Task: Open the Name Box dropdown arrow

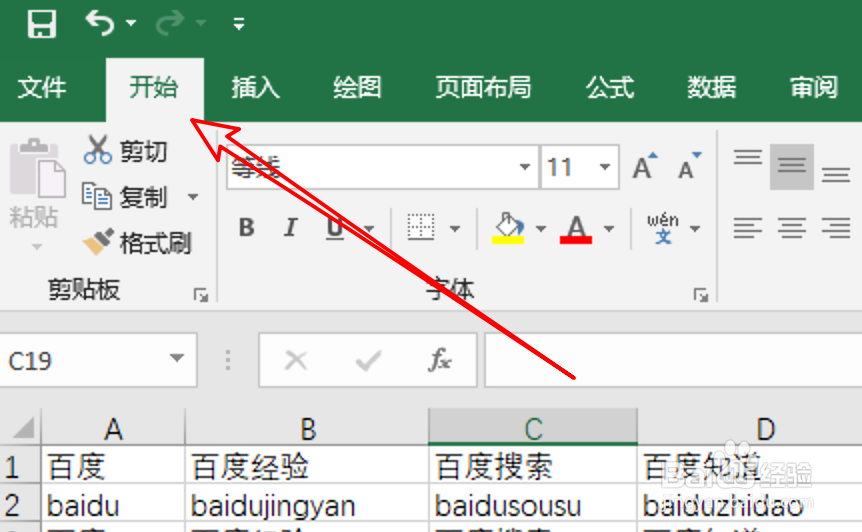Action: click(x=177, y=358)
